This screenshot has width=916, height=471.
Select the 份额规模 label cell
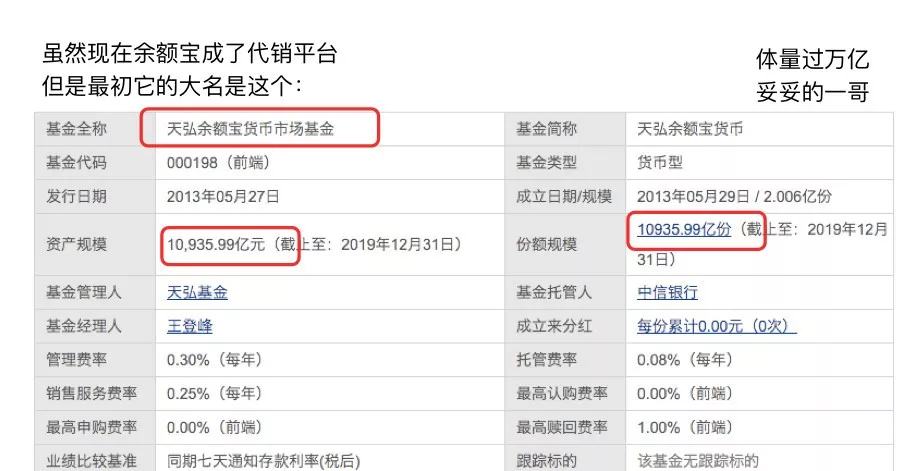tap(565, 244)
